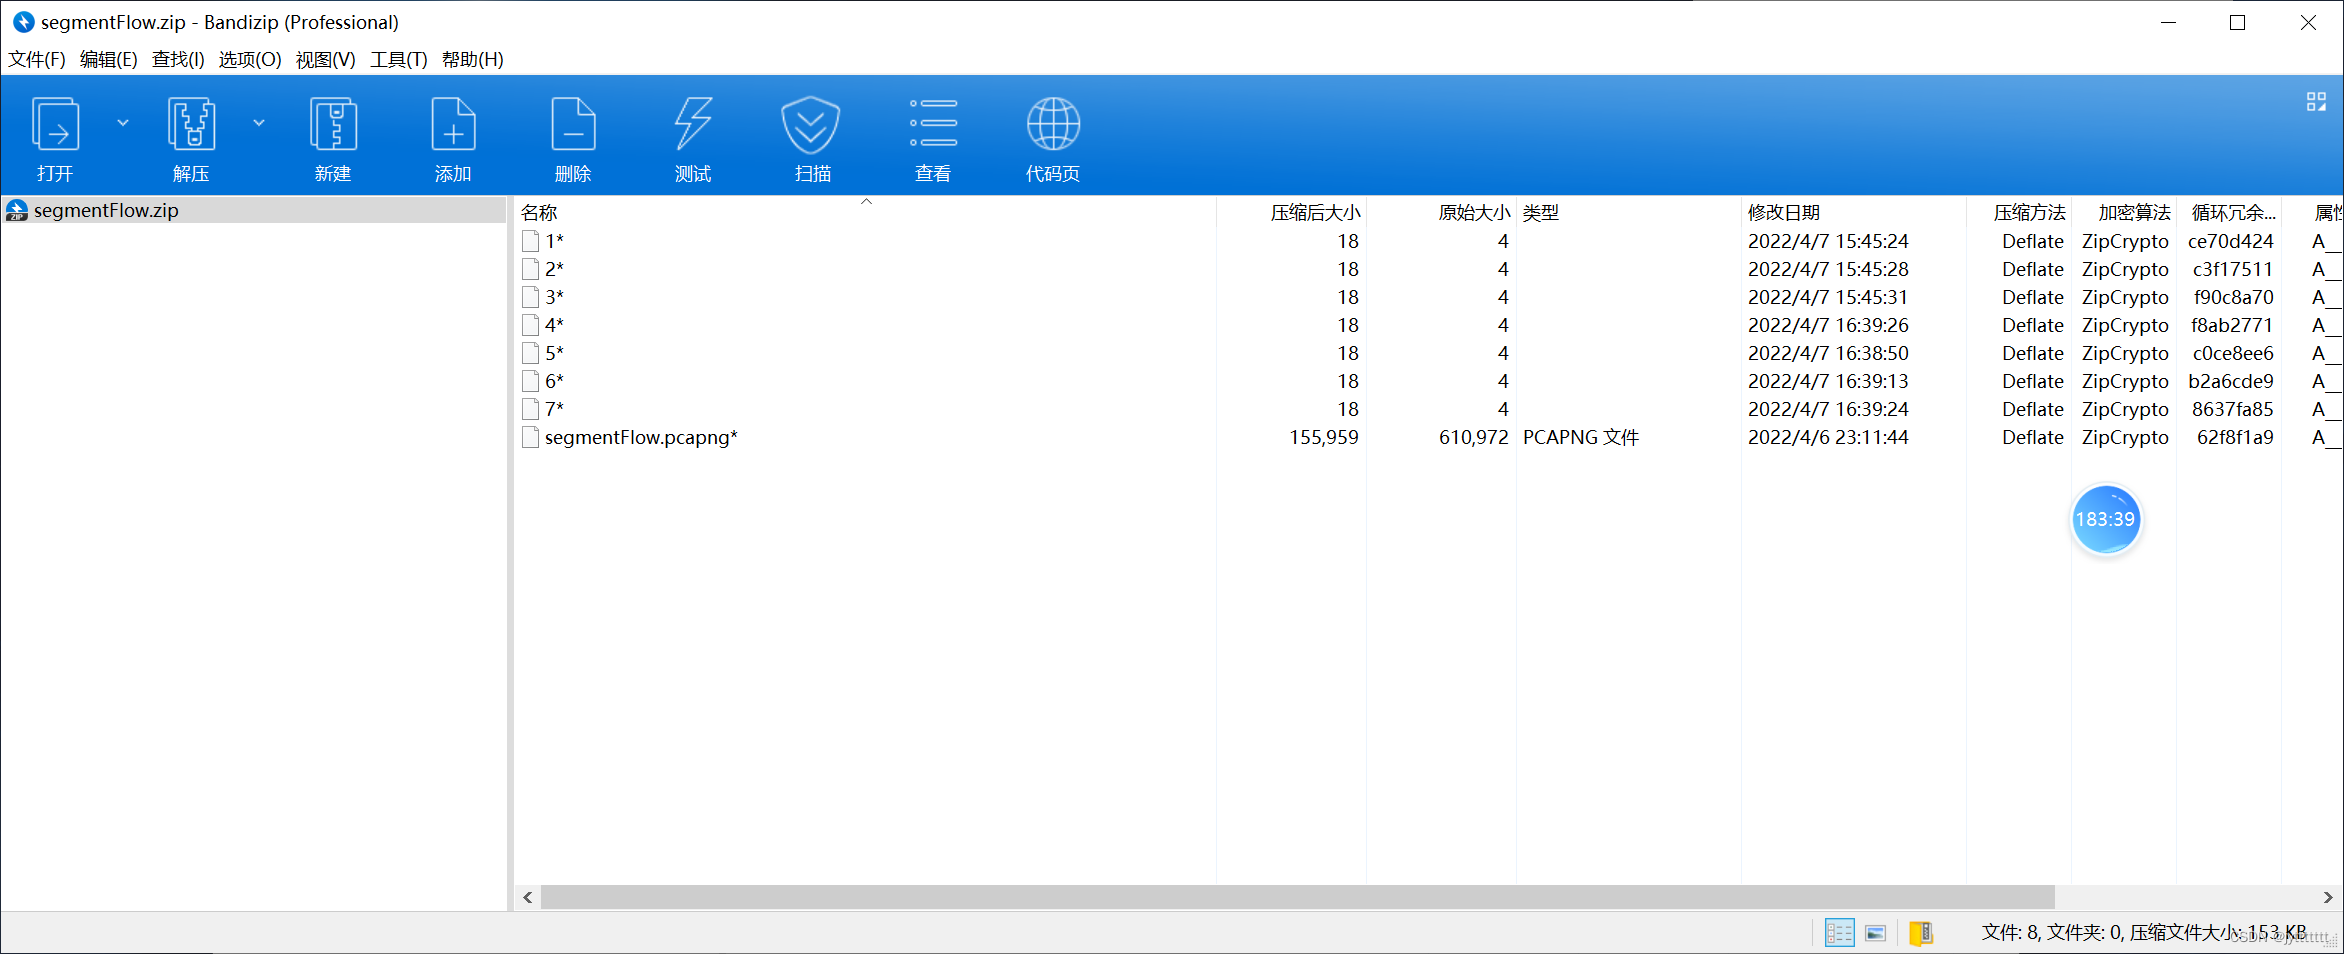Click the PCAPNG 文件 type cell
Viewport: 2344px width, 954px height.
click(x=1581, y=437)
